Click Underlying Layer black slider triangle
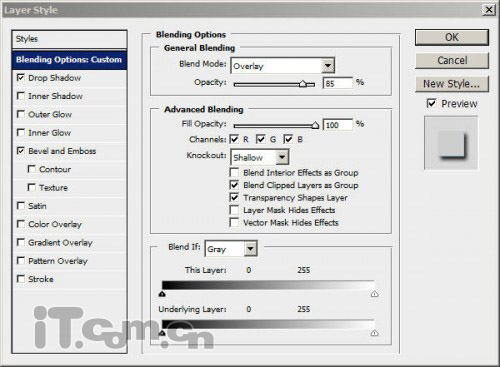This screenshot has width=500, height=367. 162,333
